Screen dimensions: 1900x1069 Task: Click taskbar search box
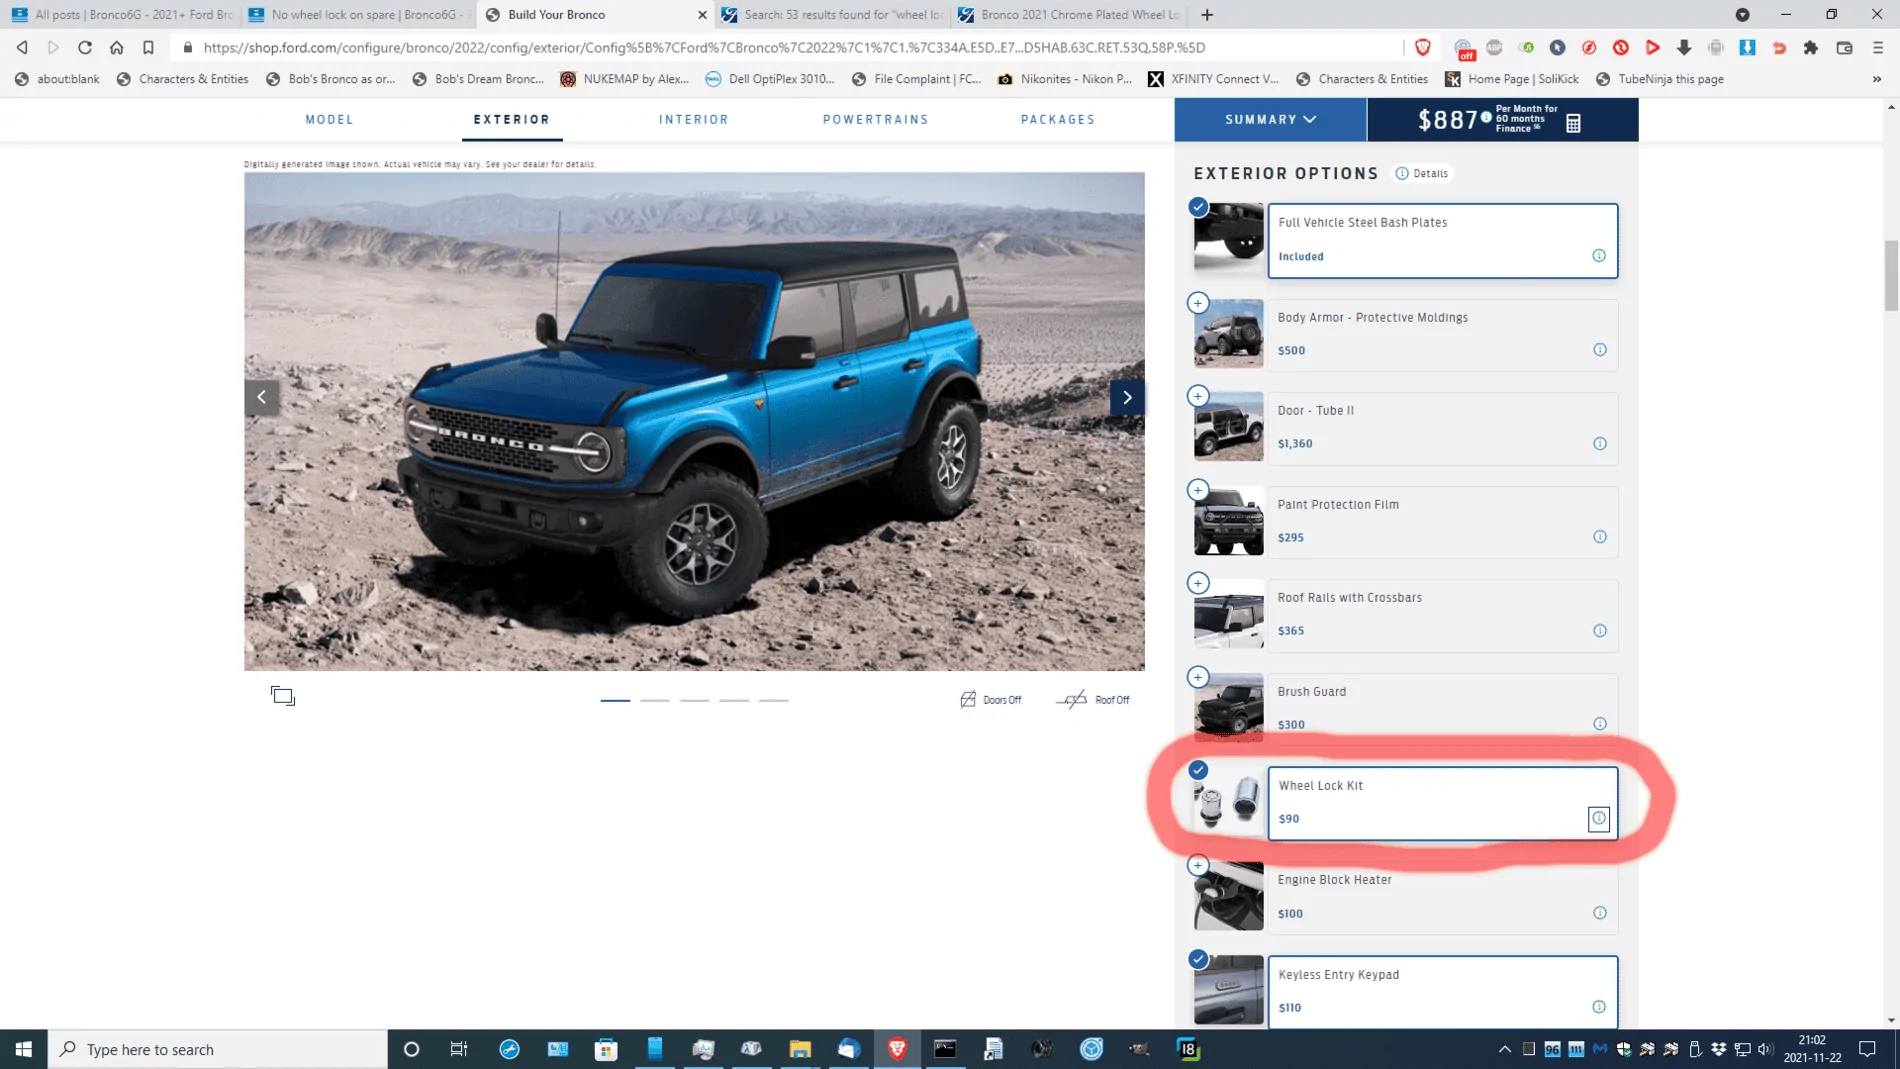tap(218, 1049)
